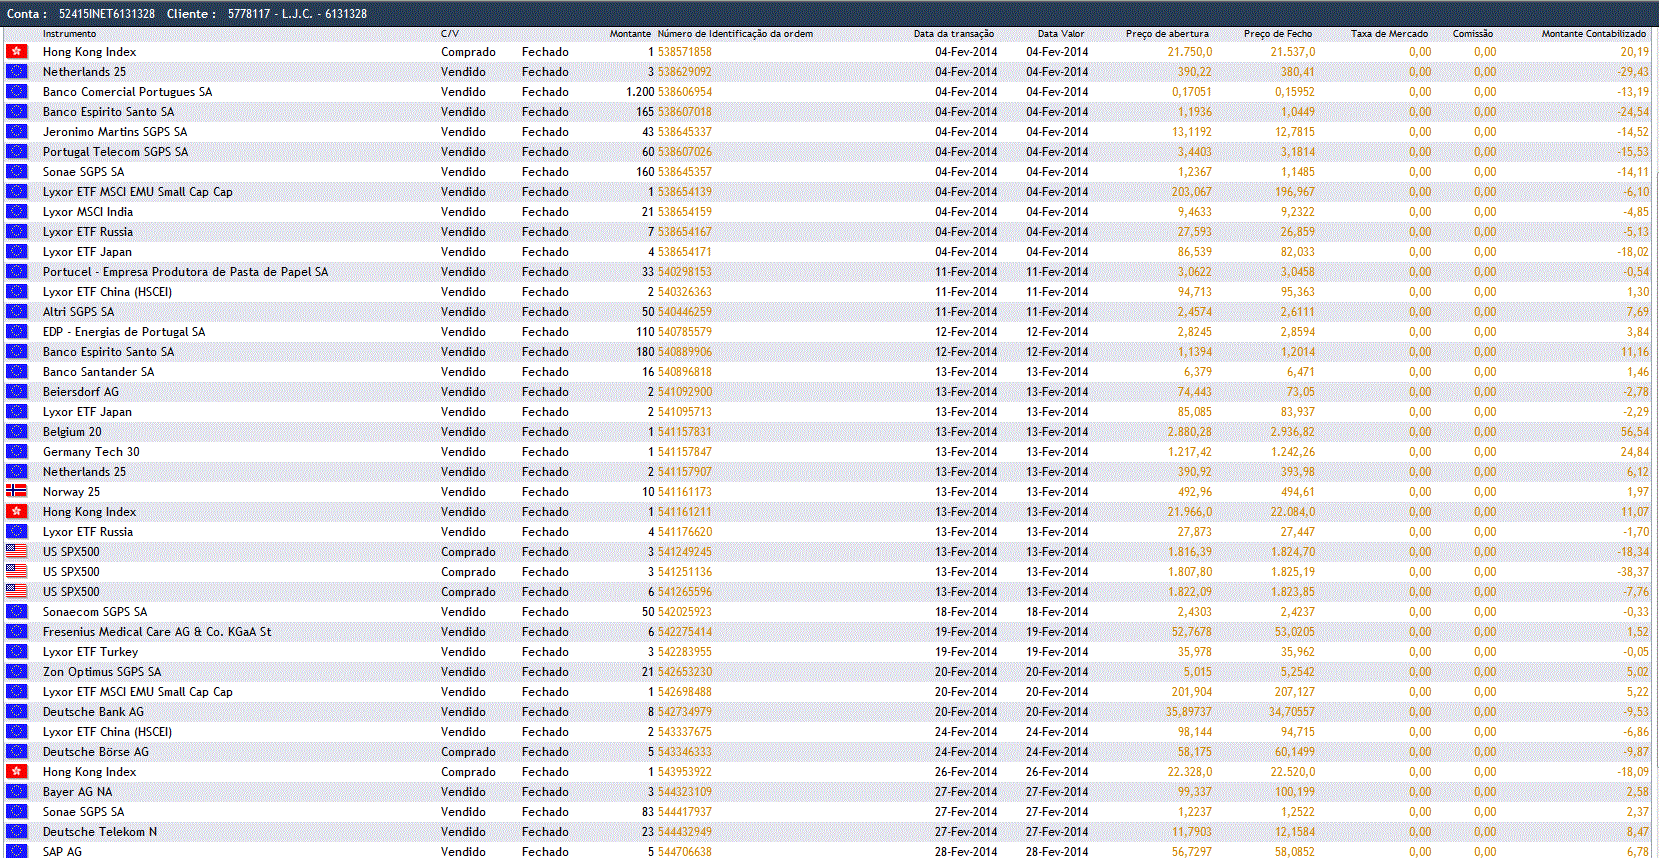Click the Hong Kong flag on order 538571858 row
The height and width of the screenshot is (858, 1659).
[16, 51]
